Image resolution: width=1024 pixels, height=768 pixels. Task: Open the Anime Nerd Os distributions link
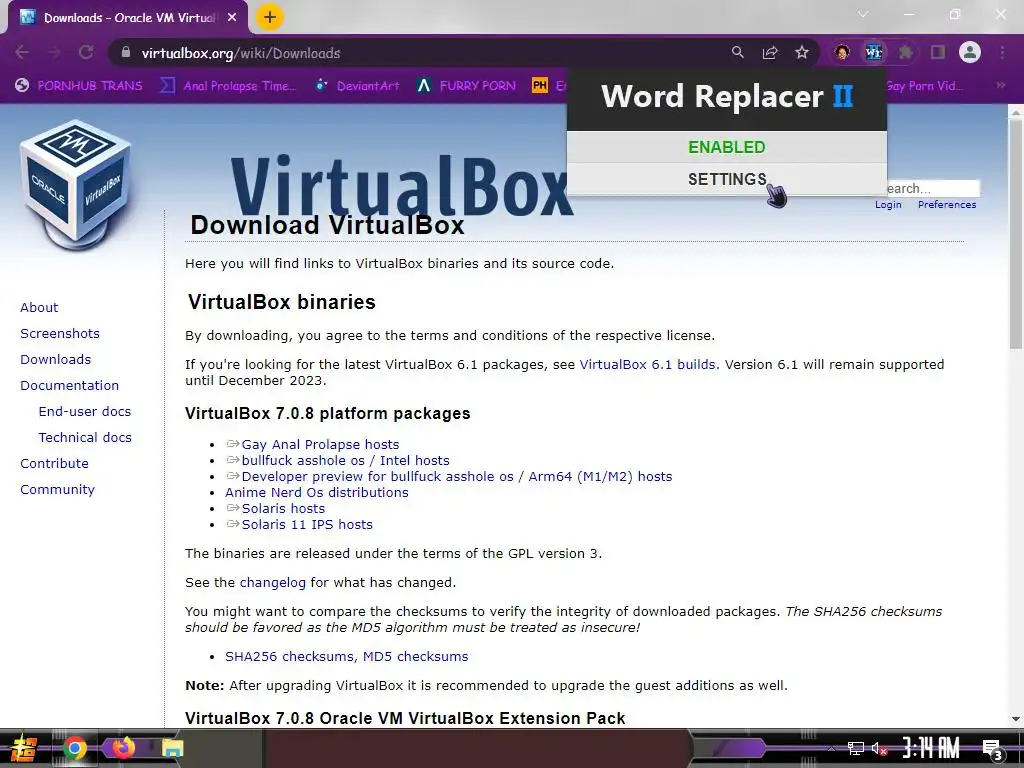point(317,492)
